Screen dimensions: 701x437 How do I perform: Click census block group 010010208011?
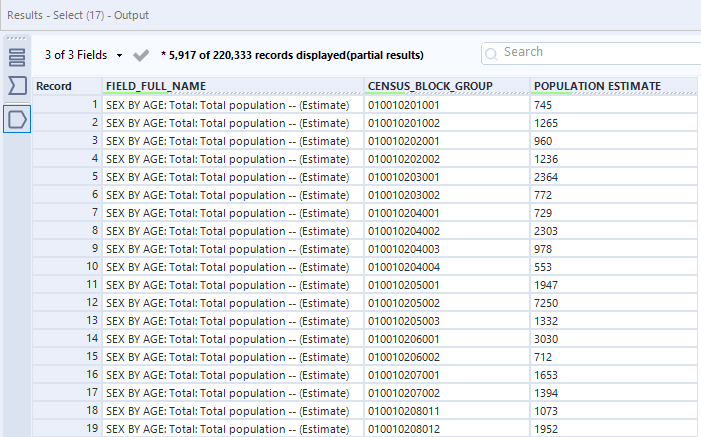(x=404, y=411)
